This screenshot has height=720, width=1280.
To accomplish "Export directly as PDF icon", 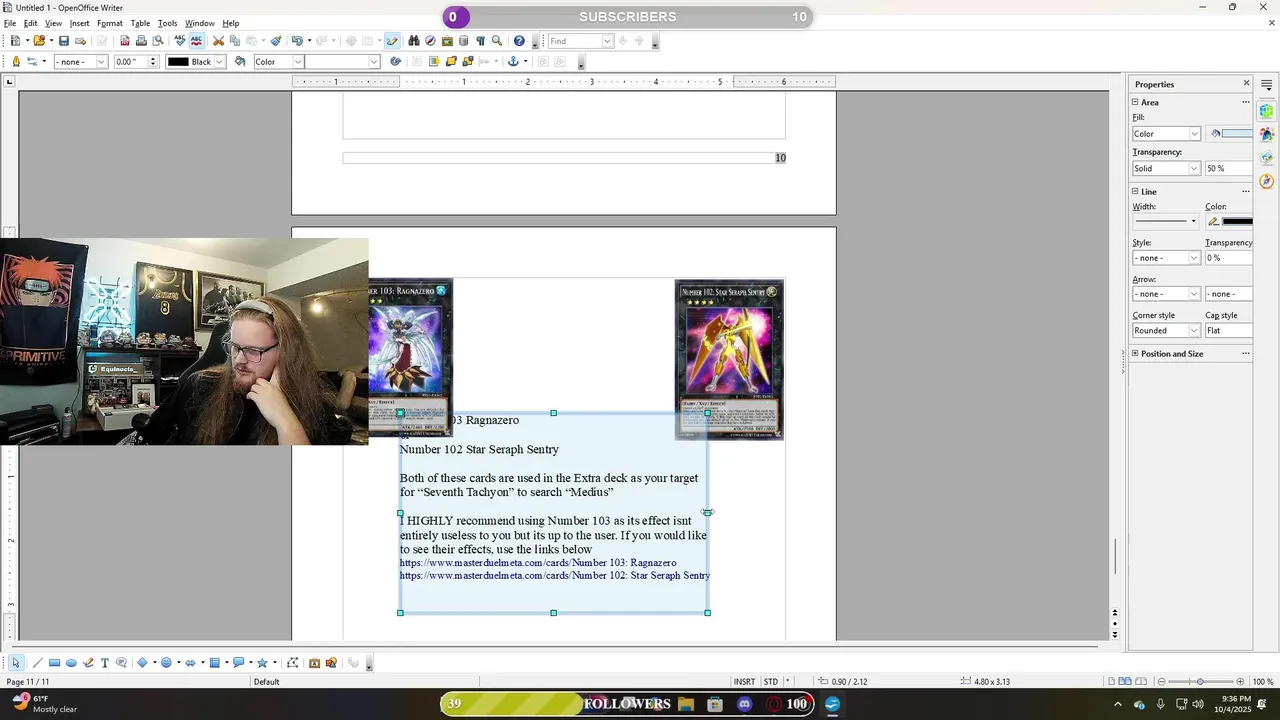I will click(125, 41).
